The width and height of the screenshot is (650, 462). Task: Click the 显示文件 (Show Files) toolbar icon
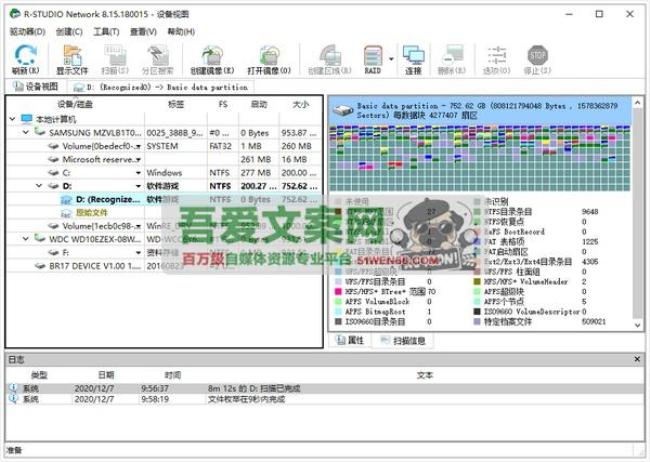click(72, 59)
